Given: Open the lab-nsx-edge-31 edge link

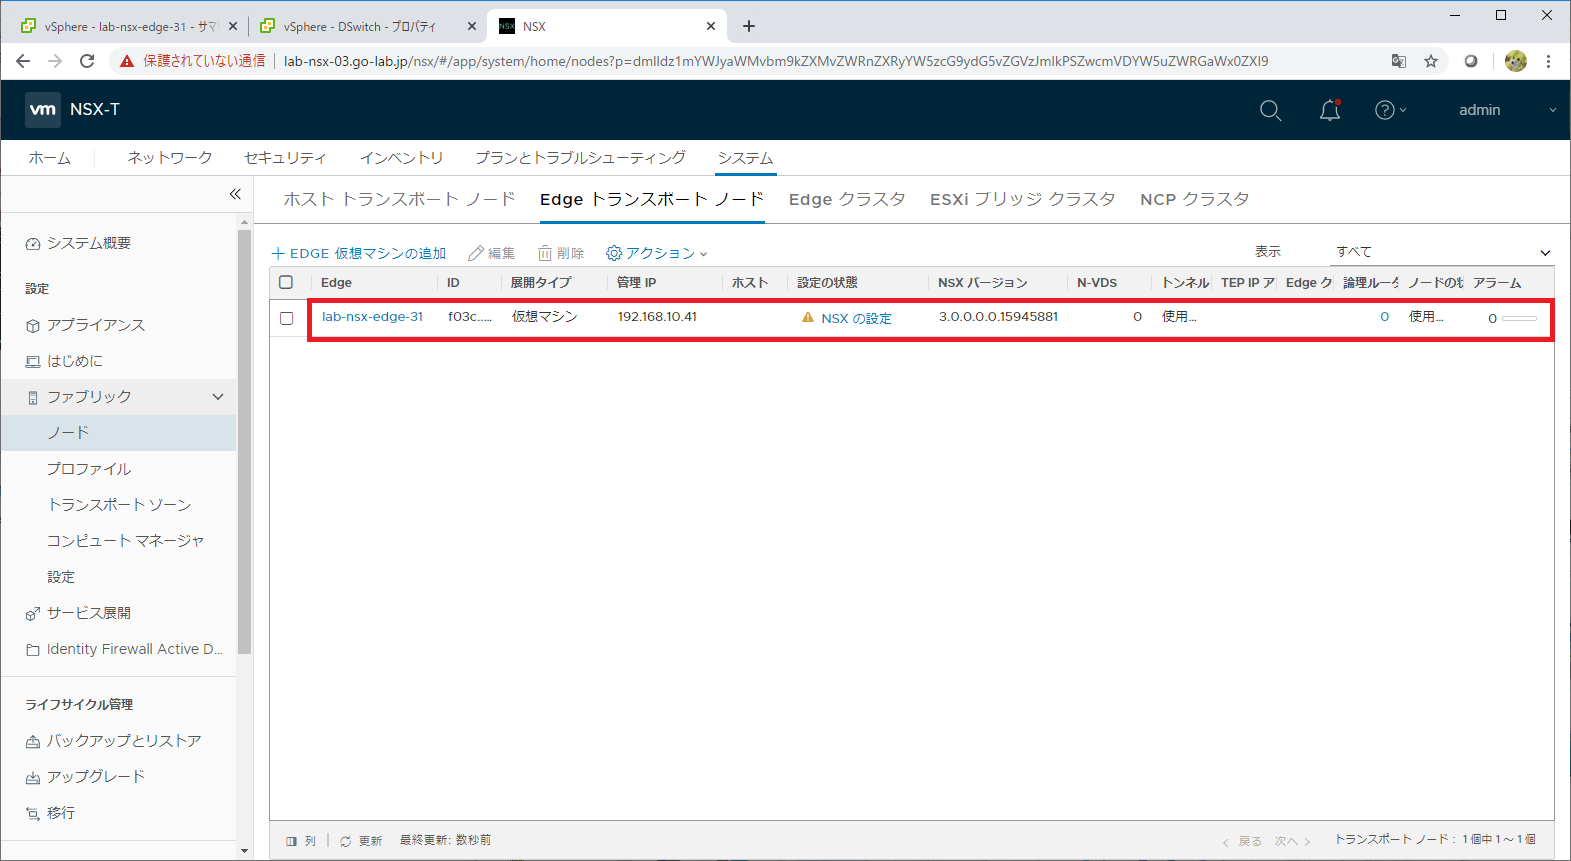Looking at the screenshot, I should click(372, 316).
